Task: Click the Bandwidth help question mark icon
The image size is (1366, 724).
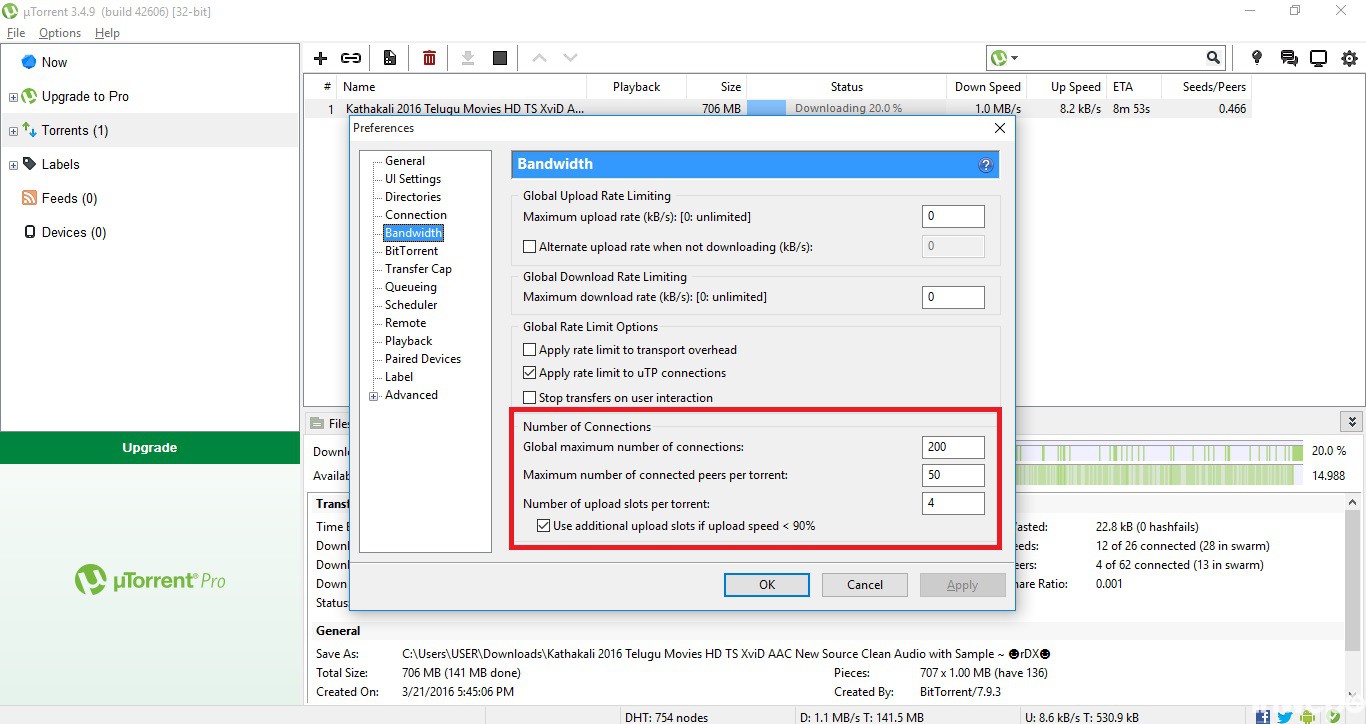Action: coord(985,165)
